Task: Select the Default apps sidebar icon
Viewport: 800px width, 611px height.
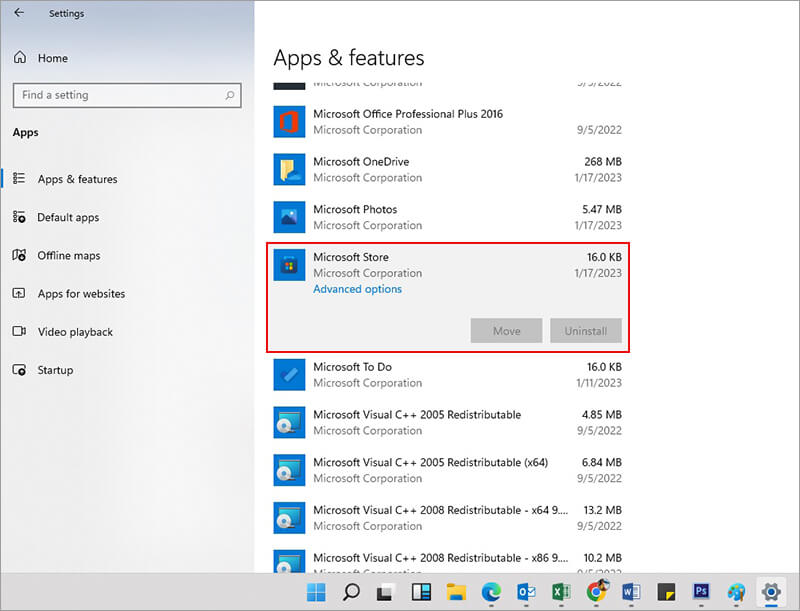Action: 19,217
